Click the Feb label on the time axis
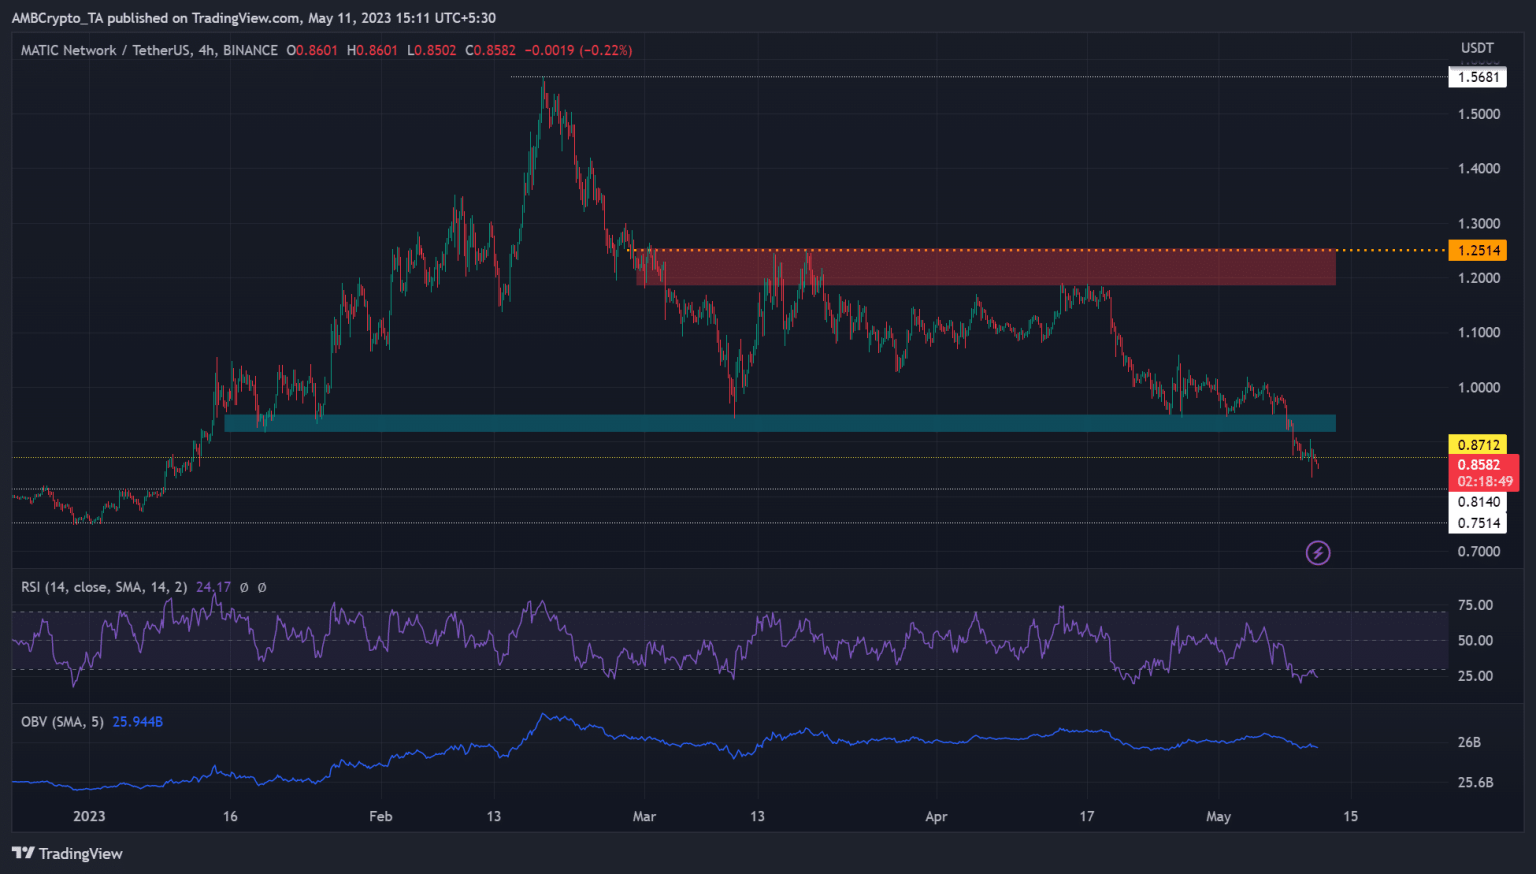This screenshot has height=874, width=1536. coord(380,816)
